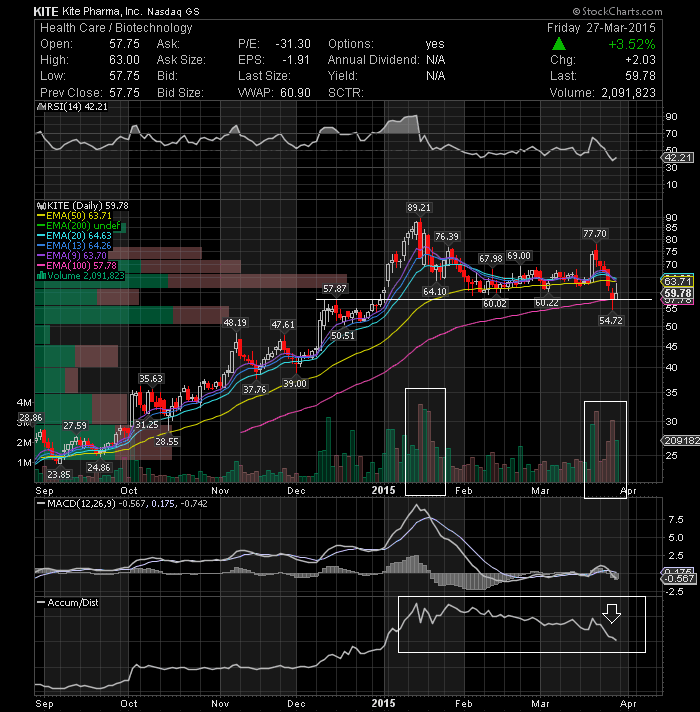Click the RSI(14) 42.21 indicator label

[x=76, y=107]
